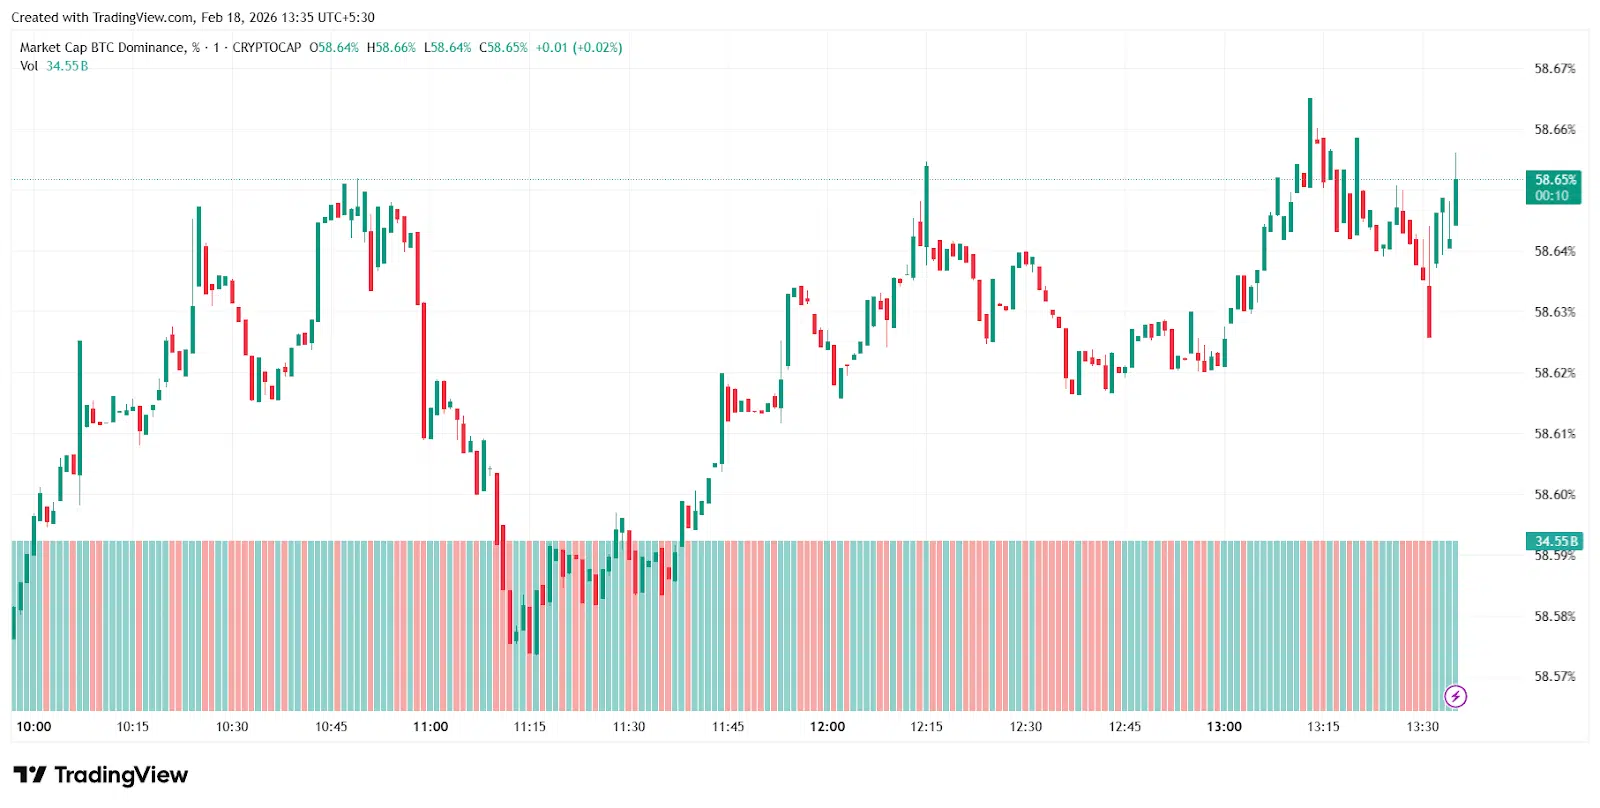Click the +0.01 (+0.02%) change value

pyautogui.click(x=578, y=47)
